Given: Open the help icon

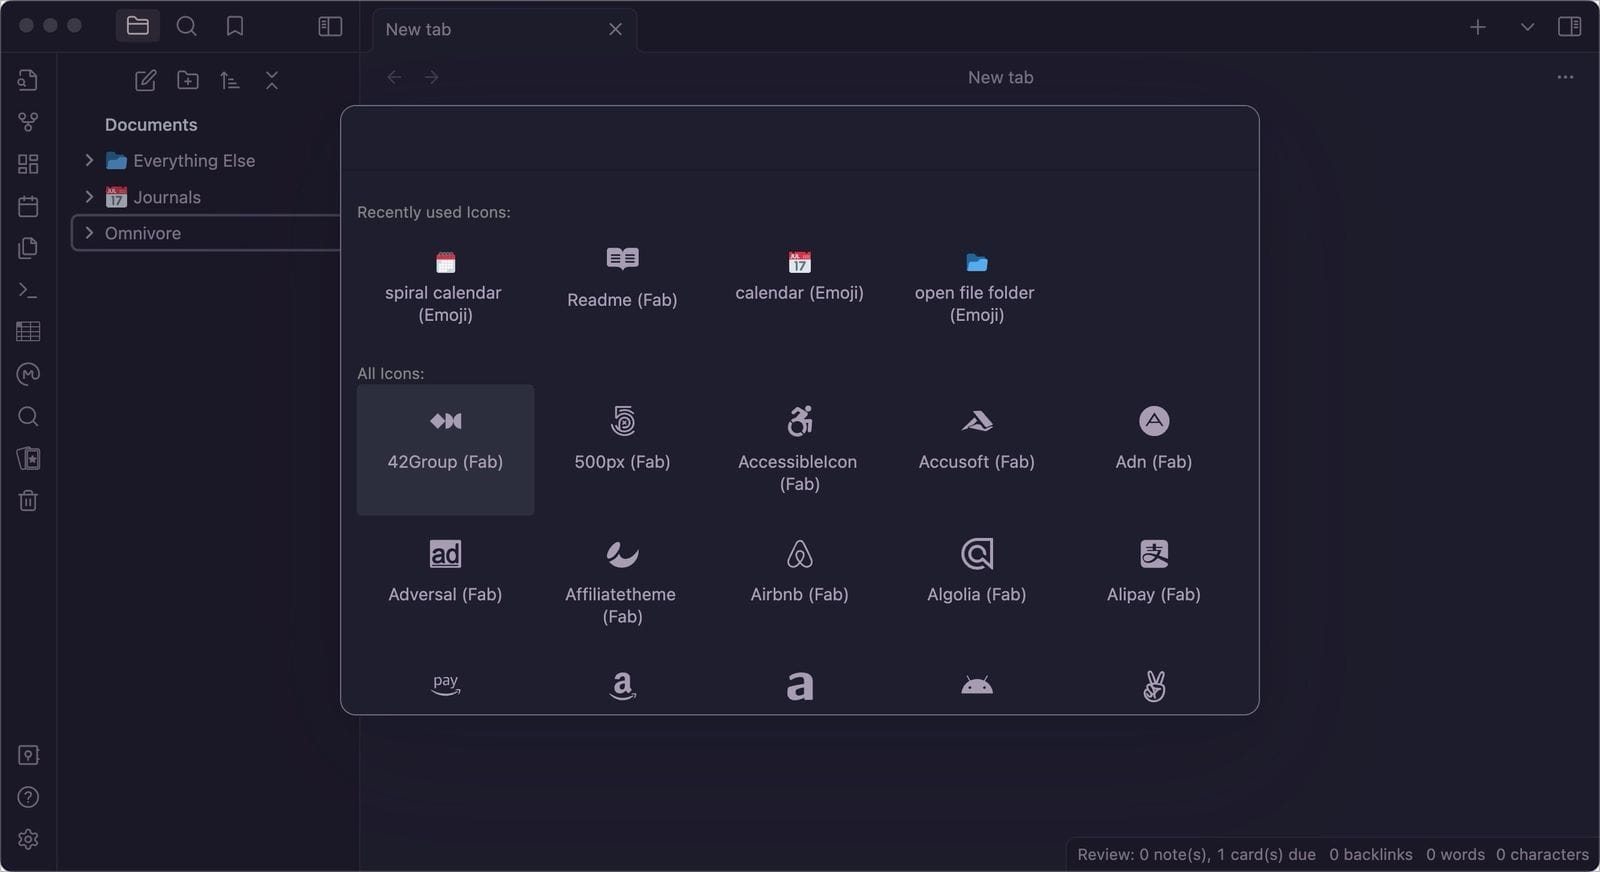Looking at the screenshot, I should pyautogui.click(x=28, y=797).
